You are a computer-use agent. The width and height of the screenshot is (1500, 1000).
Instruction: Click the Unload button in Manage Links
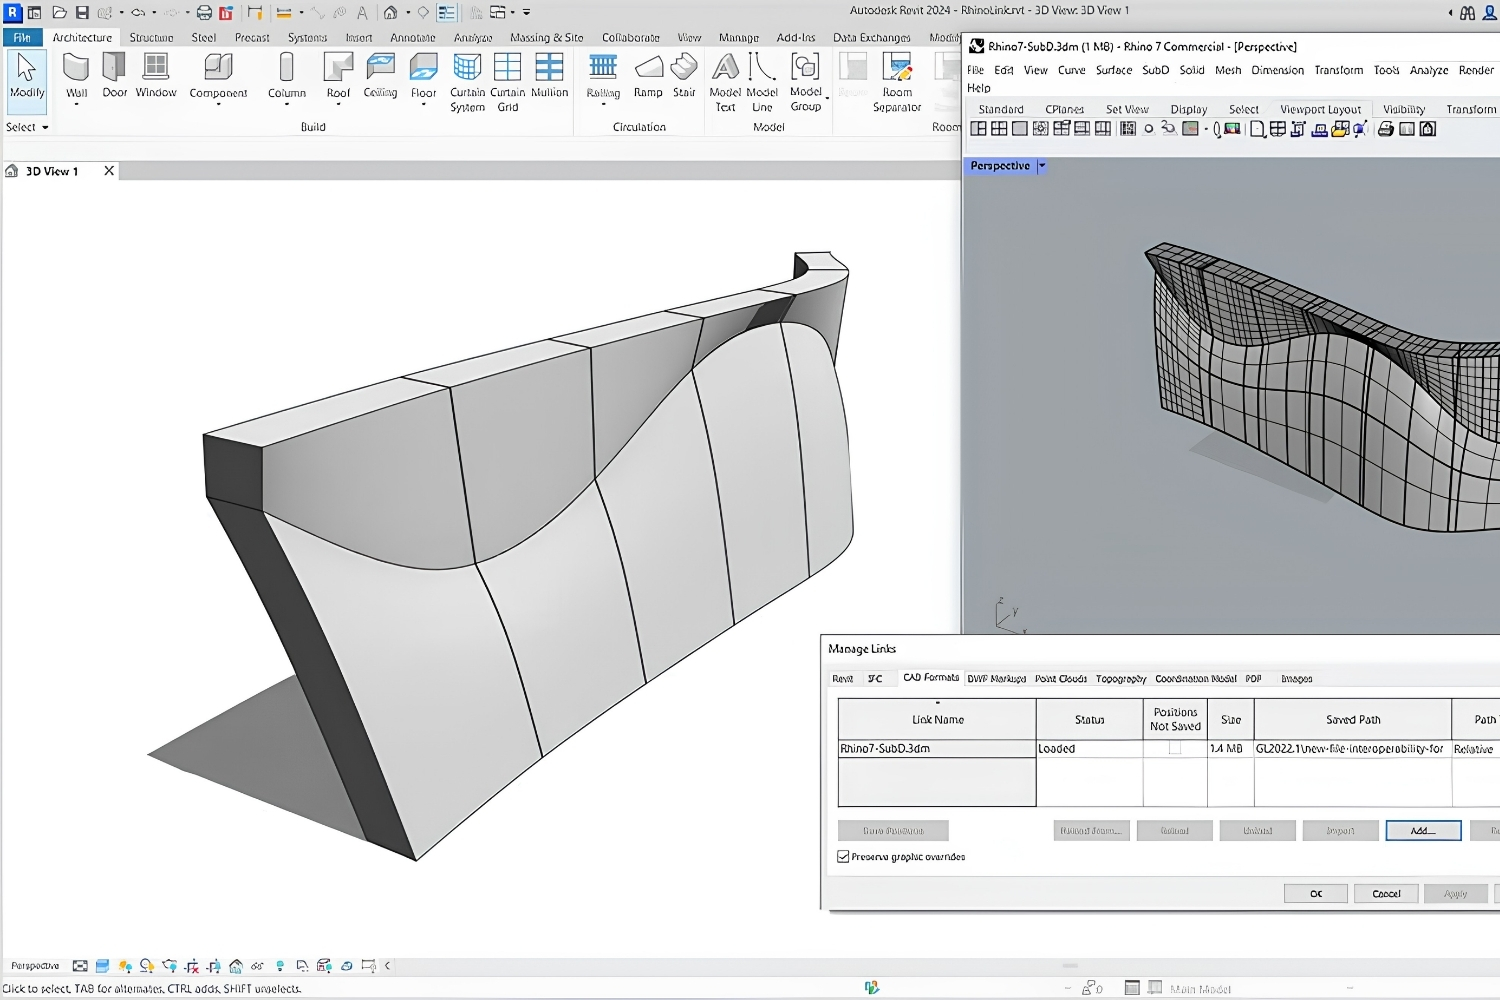point(1258,830)
